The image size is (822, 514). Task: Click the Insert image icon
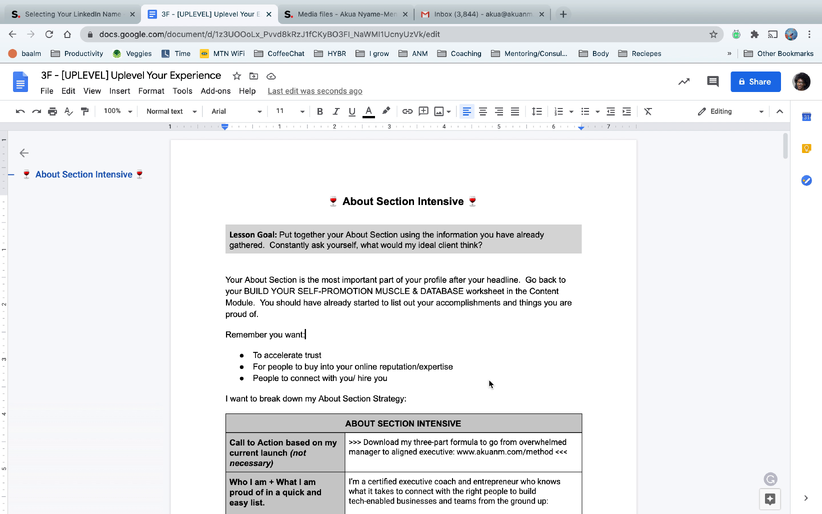coord(439,111)
